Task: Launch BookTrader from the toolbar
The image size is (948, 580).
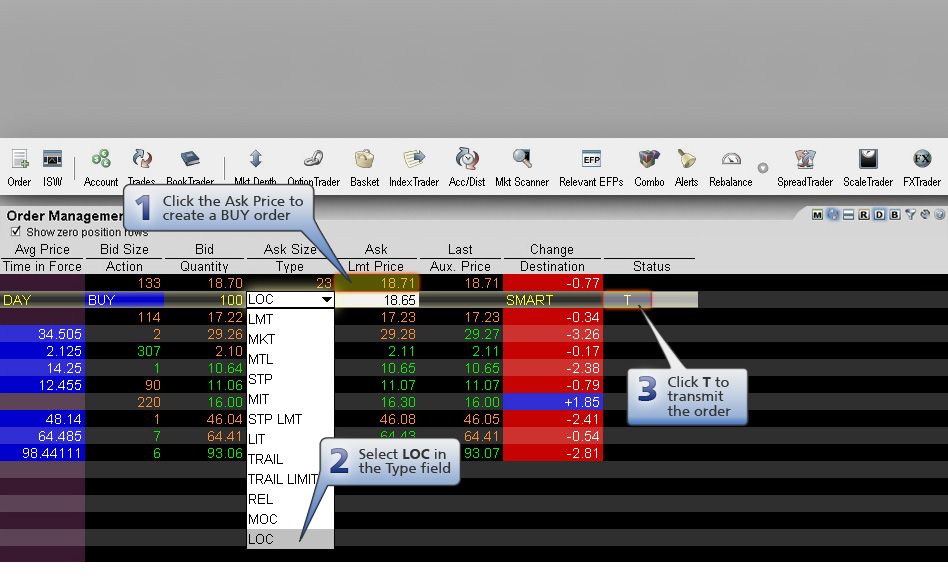Action: point(190,168)
